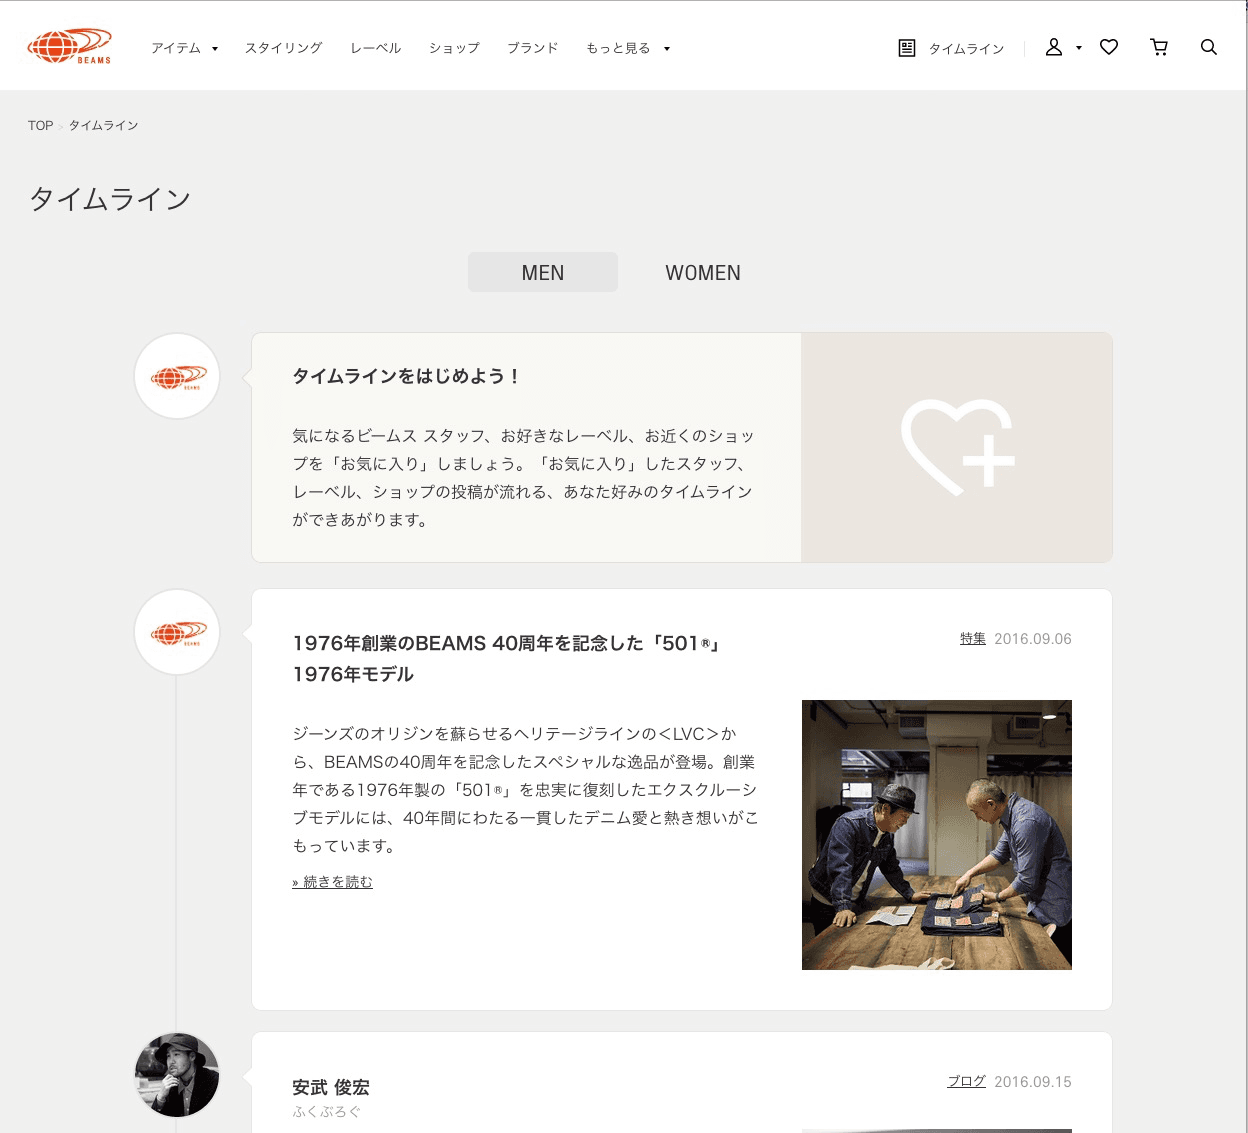Image resolution: width=1248 pixels, height=1133 pixels.
Task: Click the large heart-plus favorite icon
Action: [x=957, y=447]
